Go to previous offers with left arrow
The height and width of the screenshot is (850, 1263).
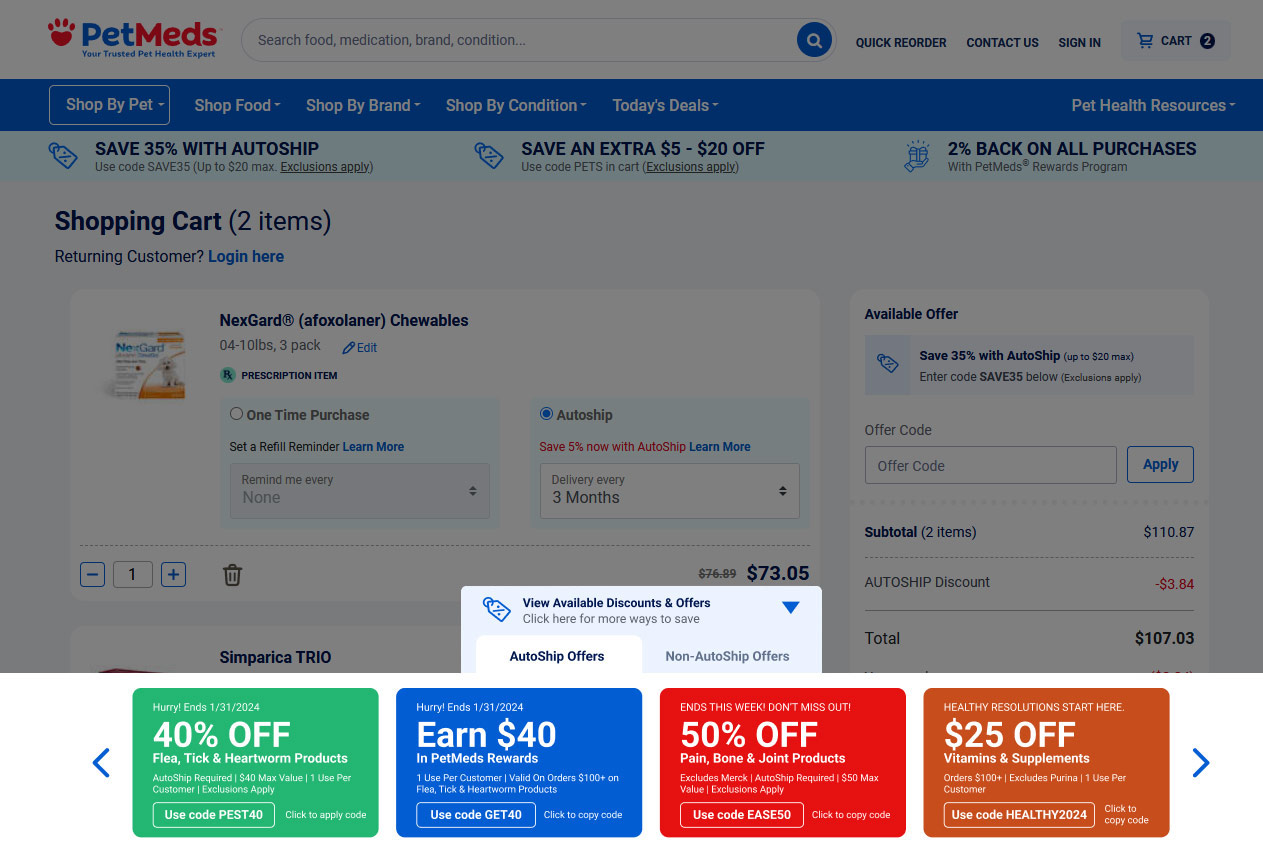101,763
